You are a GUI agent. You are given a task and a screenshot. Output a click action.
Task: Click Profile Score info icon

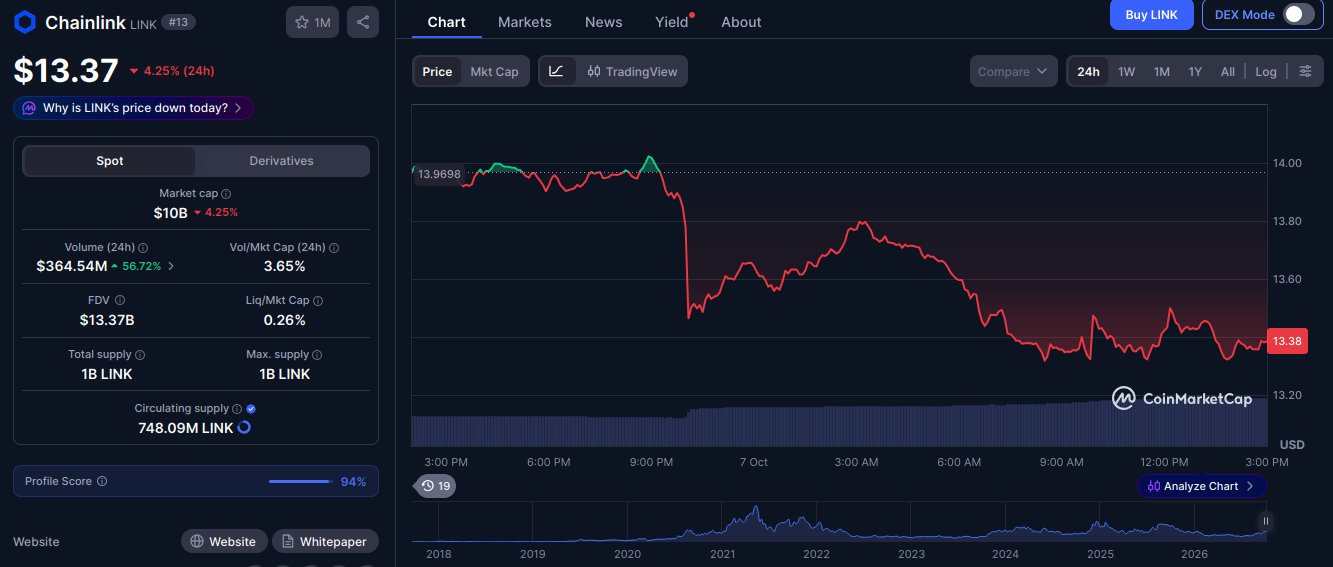pos(102,481)
